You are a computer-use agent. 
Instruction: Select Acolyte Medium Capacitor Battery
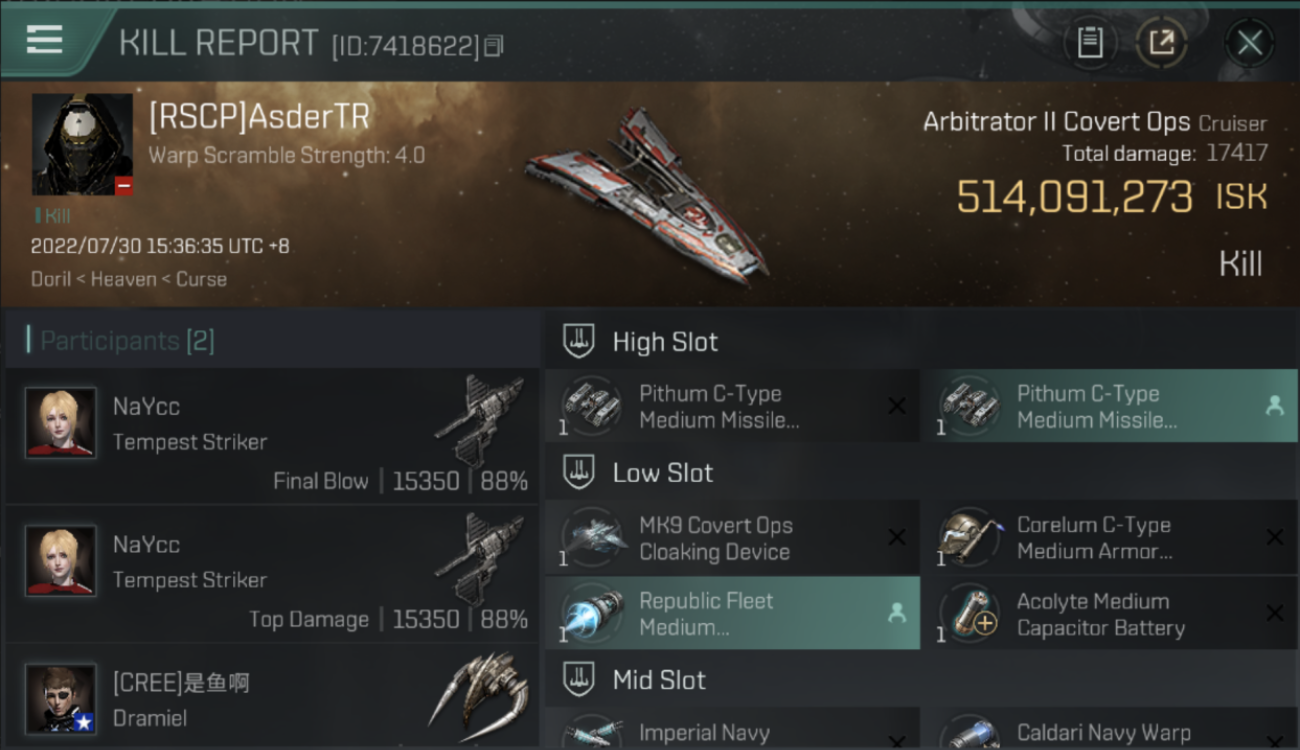click(x=1109, y=613)
